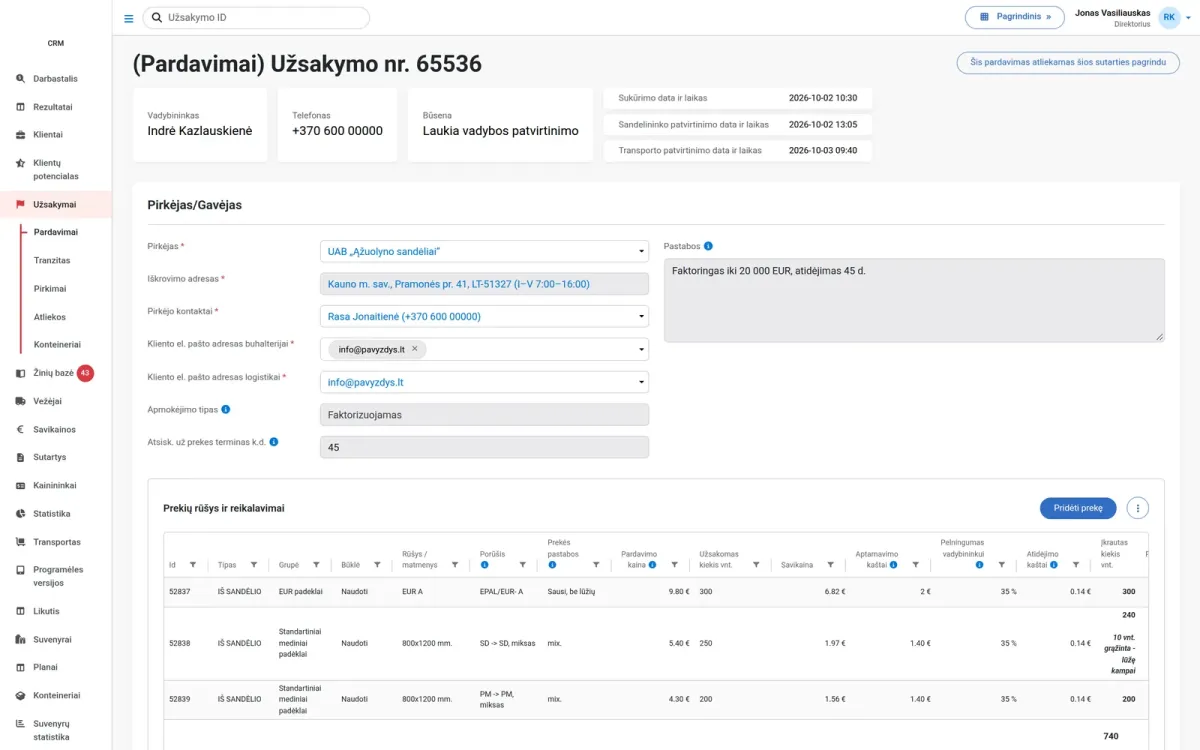Click the Pridėti prekę button

click(1078, 508)
